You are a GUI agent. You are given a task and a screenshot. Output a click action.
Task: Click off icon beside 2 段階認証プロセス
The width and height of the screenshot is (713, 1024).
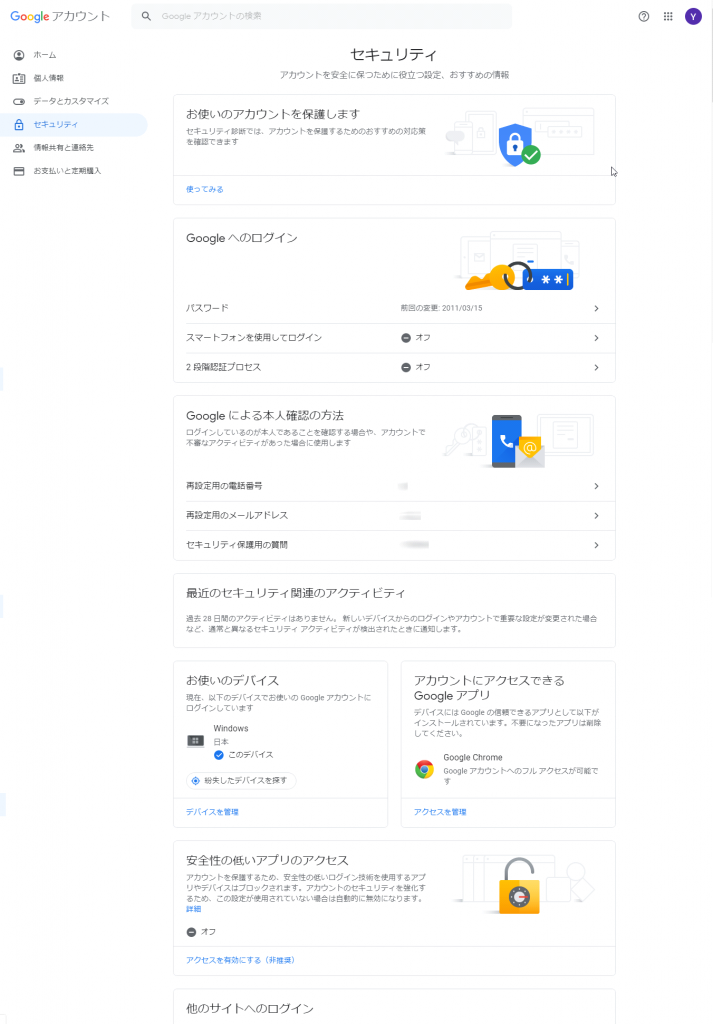point(405,368)
